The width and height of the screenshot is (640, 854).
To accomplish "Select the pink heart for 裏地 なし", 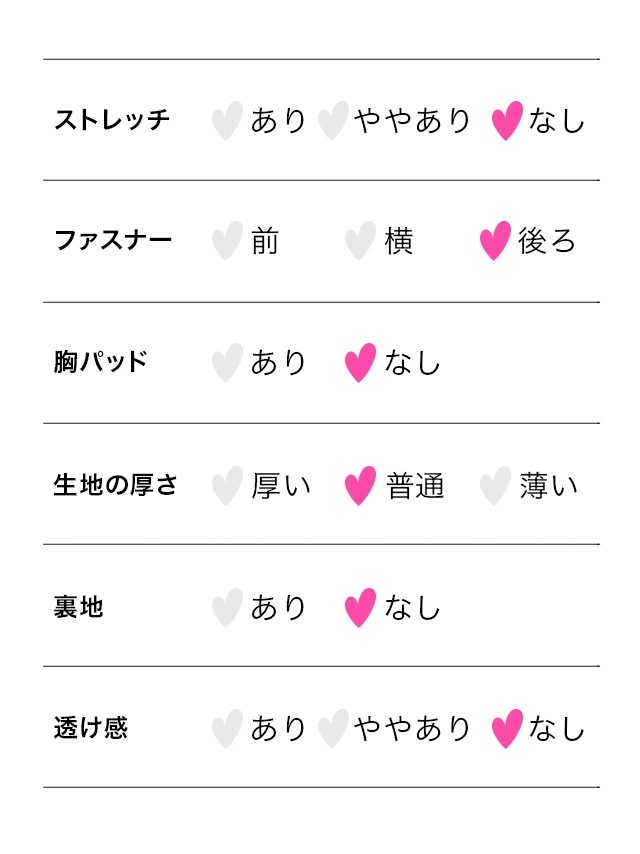I will pos(360,608).
